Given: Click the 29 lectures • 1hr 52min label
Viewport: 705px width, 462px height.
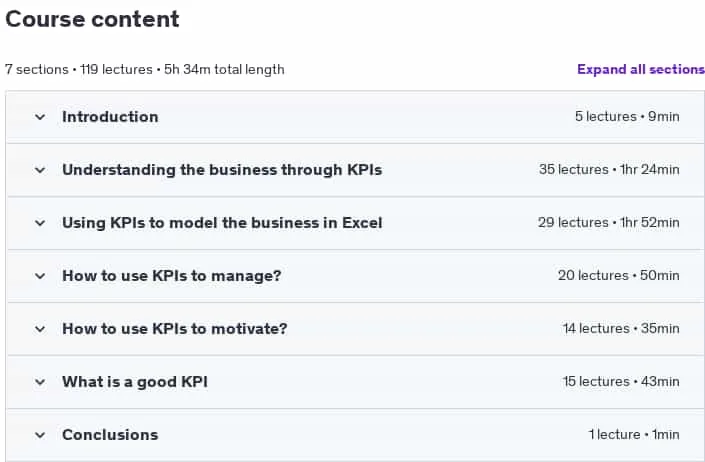Looking at the screenshot, I should 609,222.
